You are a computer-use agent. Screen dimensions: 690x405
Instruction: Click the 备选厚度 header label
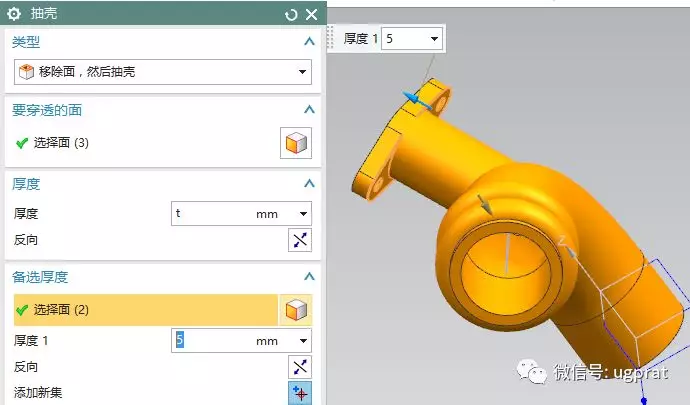pyautogui.click(x=40, y=277)
